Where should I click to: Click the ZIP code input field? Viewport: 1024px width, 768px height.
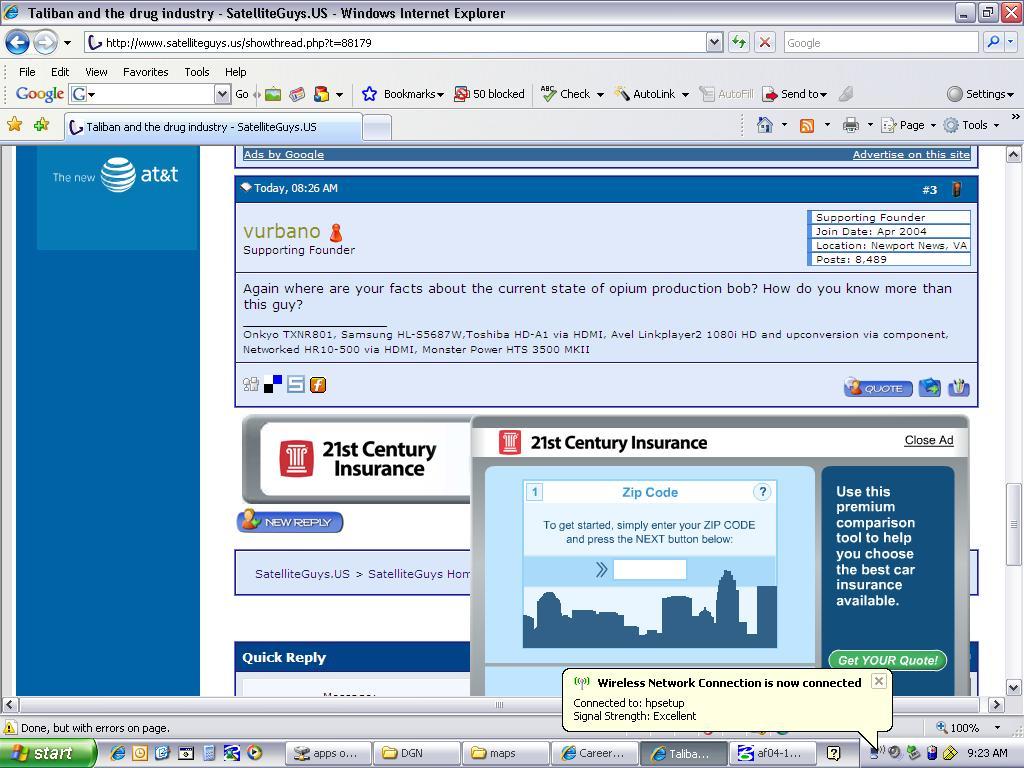coord(649,570)
